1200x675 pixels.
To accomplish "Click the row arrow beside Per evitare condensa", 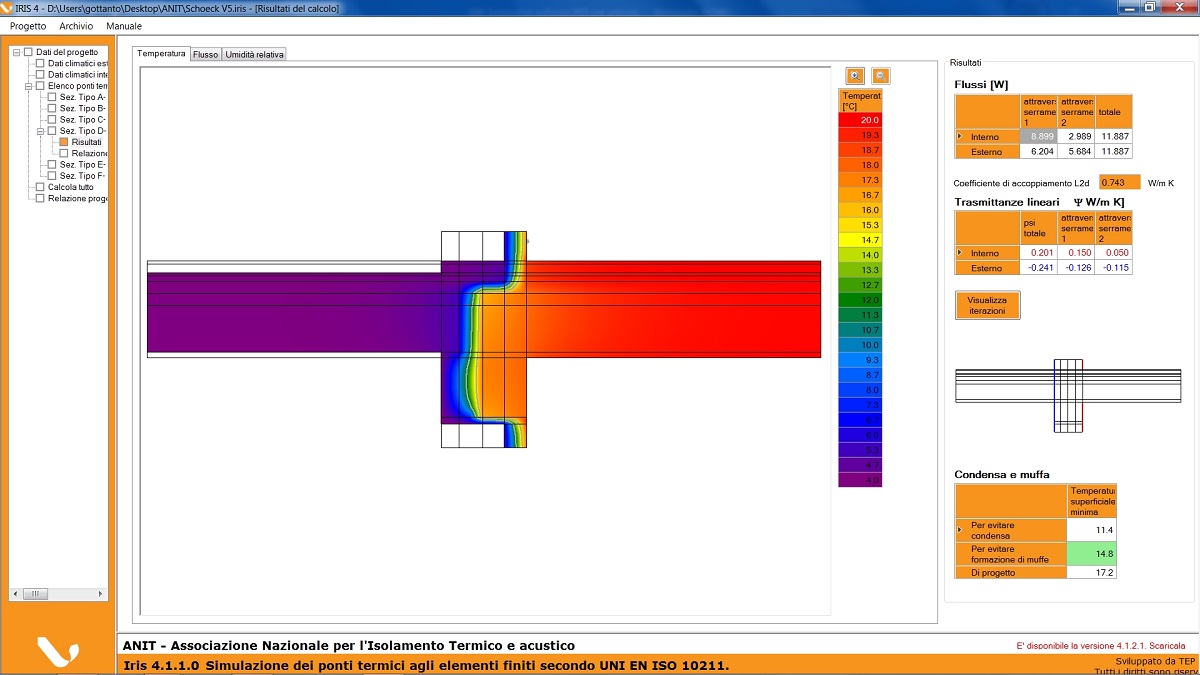I will pos(960,529).
